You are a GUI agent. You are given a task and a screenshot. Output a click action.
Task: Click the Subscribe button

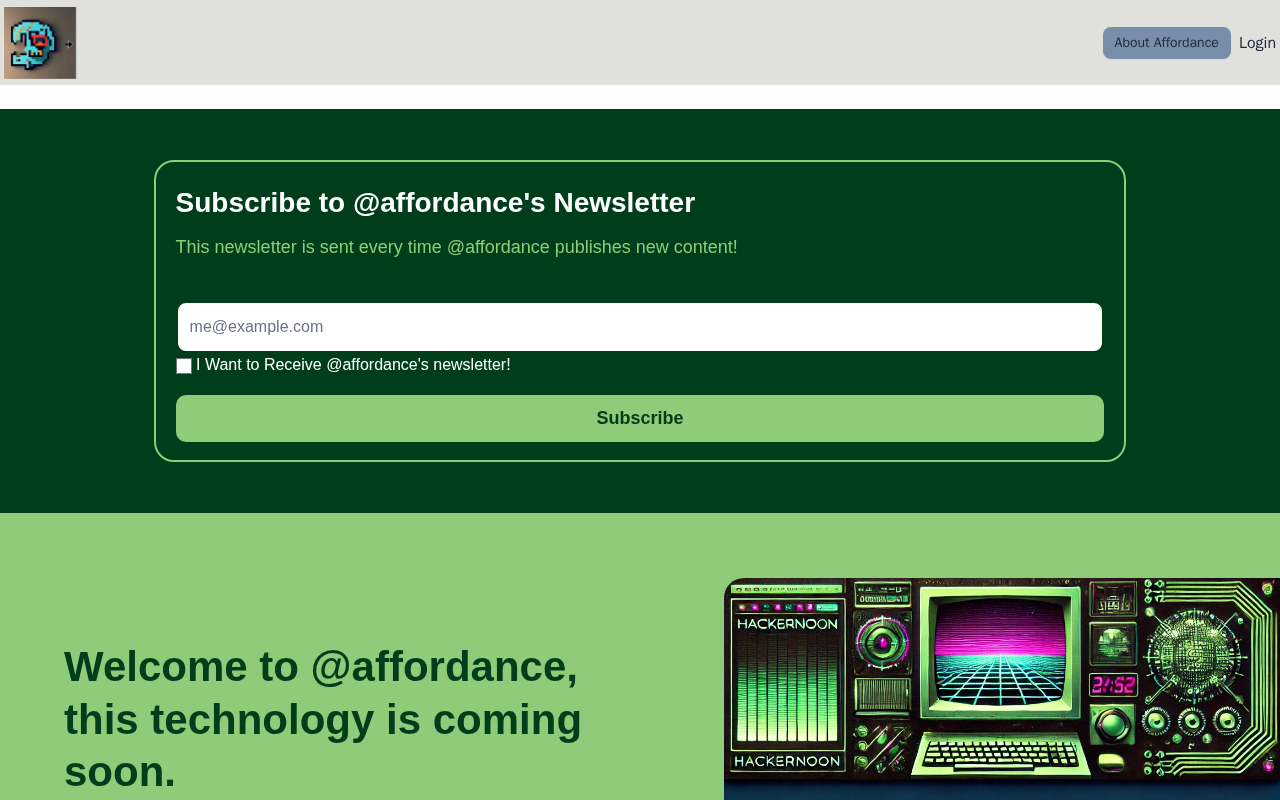(x=640, y=418)
